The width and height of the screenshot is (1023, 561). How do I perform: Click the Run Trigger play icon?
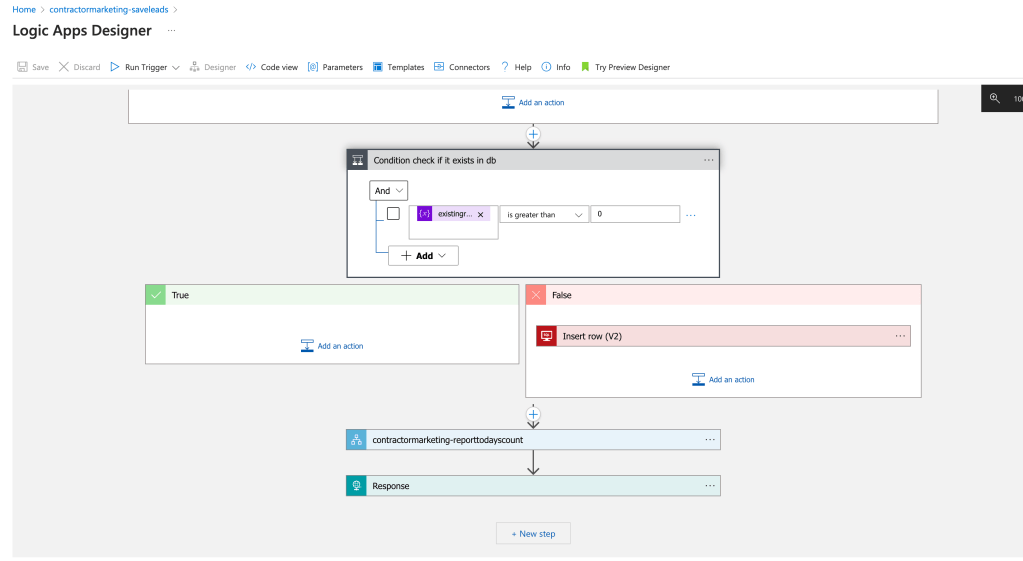[x=115, y=67]
